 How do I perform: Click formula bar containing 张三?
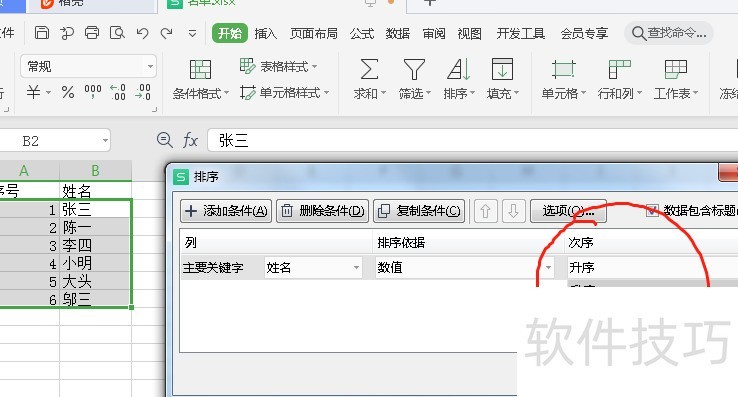tap(473, 140)
